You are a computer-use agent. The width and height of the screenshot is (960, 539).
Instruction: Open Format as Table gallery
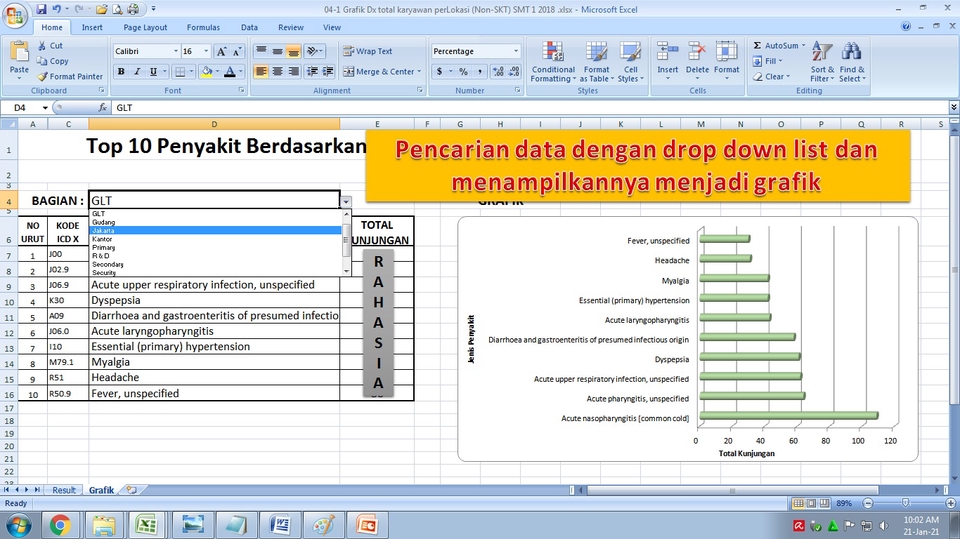click(x=596, y=61)
